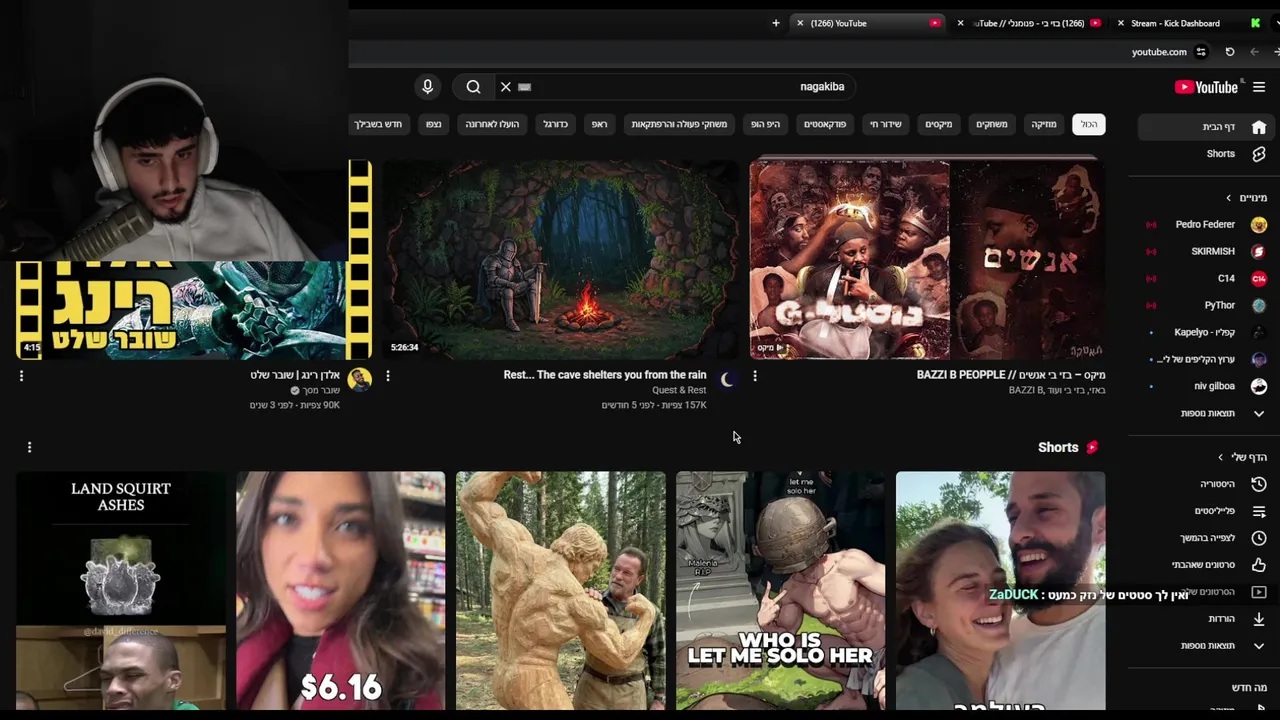
Task: Click the magnifier search button
Action: click(473, 87)
